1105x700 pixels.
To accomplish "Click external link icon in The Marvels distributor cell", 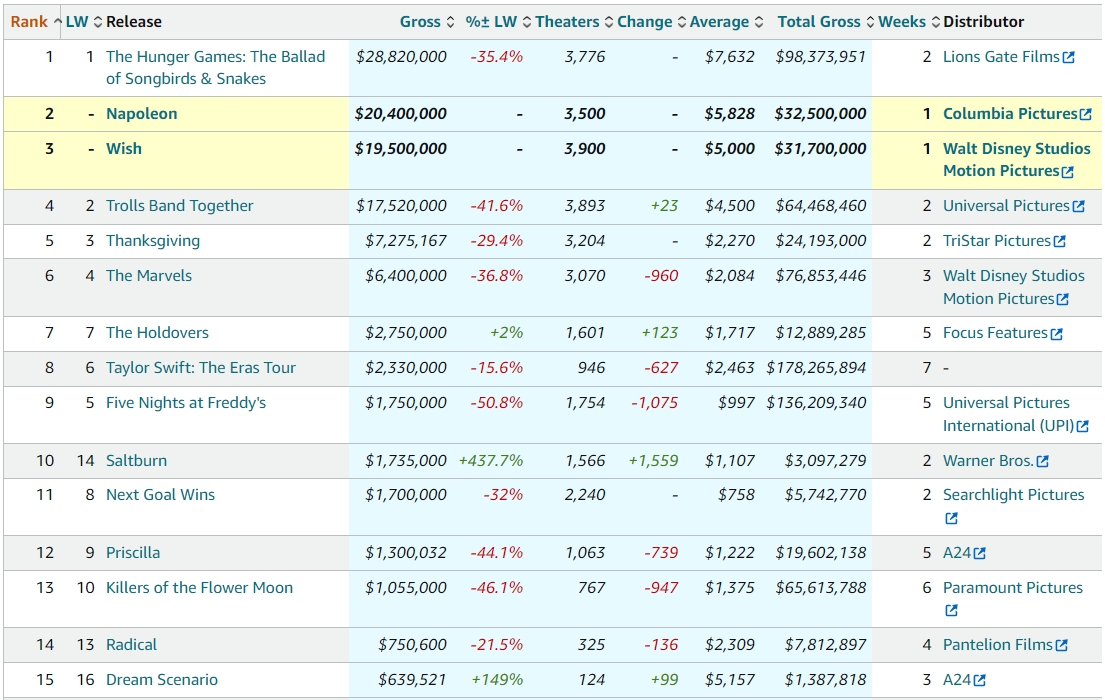I will tap(1063, 300).
